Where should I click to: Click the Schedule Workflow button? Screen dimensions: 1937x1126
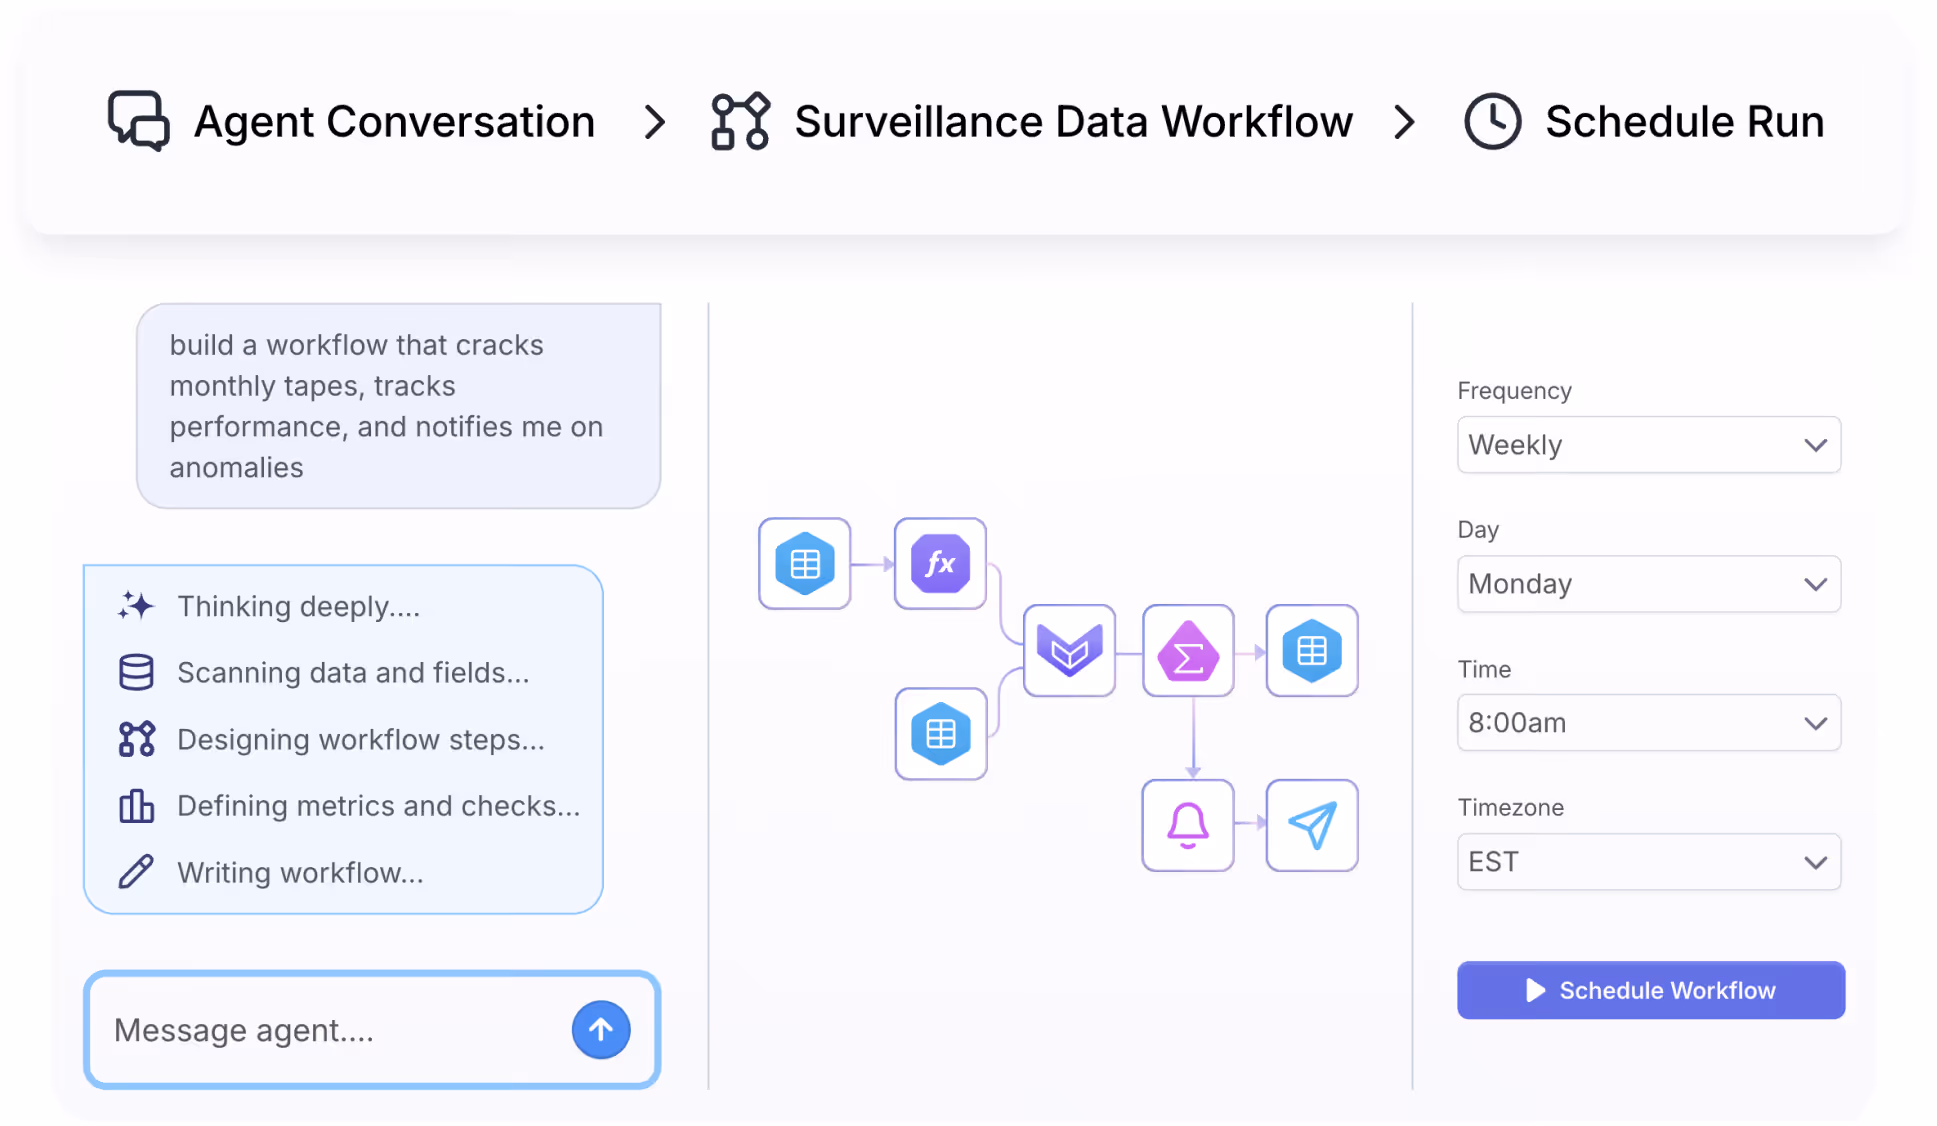click(x=1651, y=990)
